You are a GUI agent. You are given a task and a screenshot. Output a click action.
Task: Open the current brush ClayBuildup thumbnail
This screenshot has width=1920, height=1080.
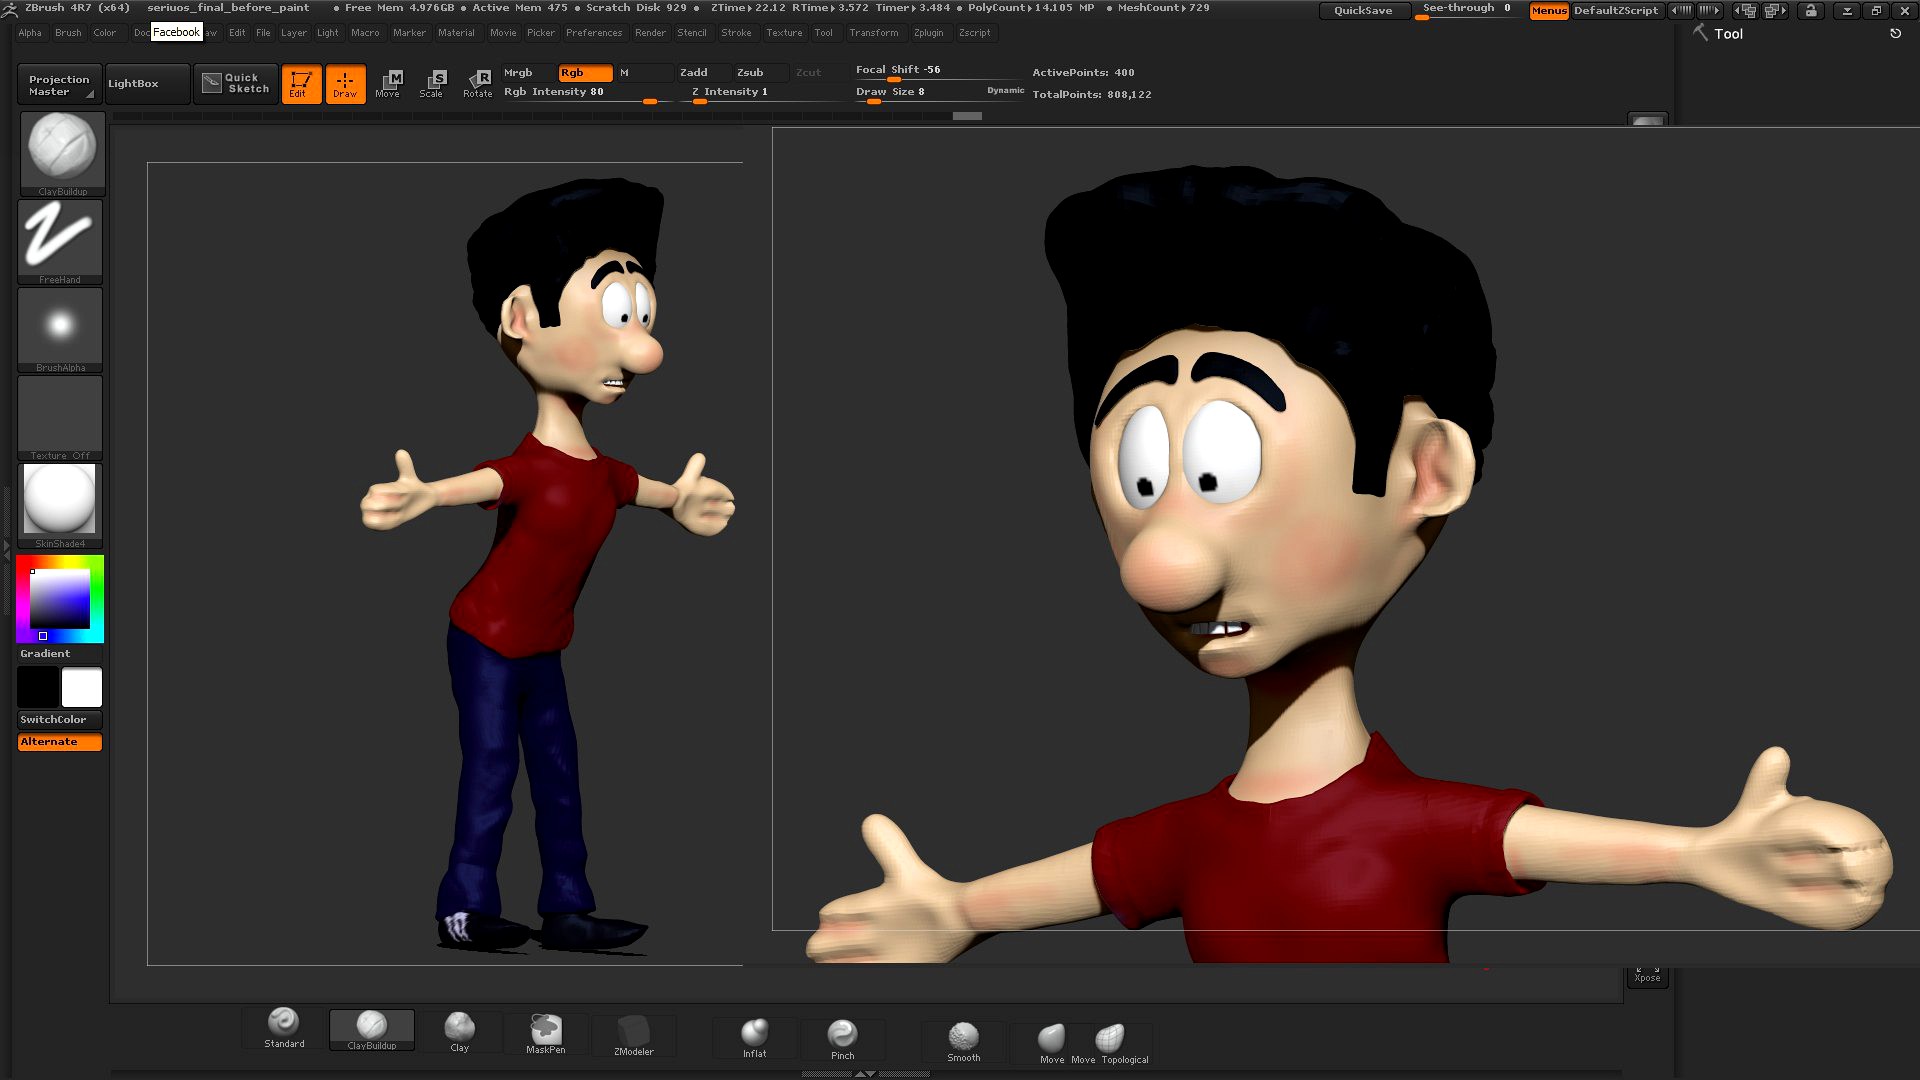pos(62,154)
